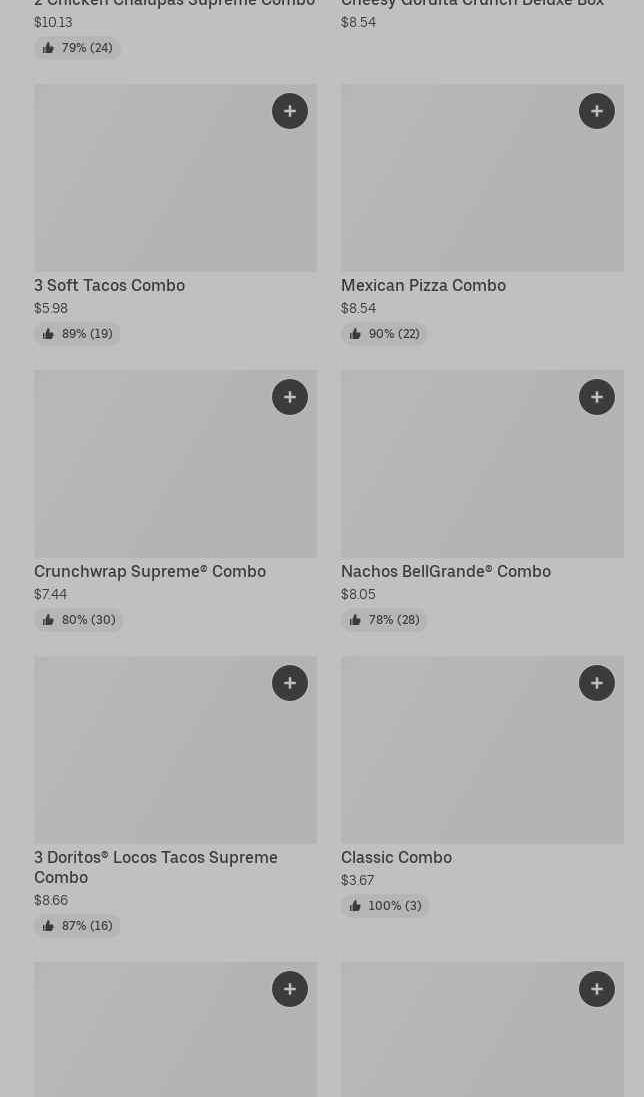The height and width of the screenshot is (1097, 644).
Task: Click the 100% (3) rating badge
Action: point(385,906)
